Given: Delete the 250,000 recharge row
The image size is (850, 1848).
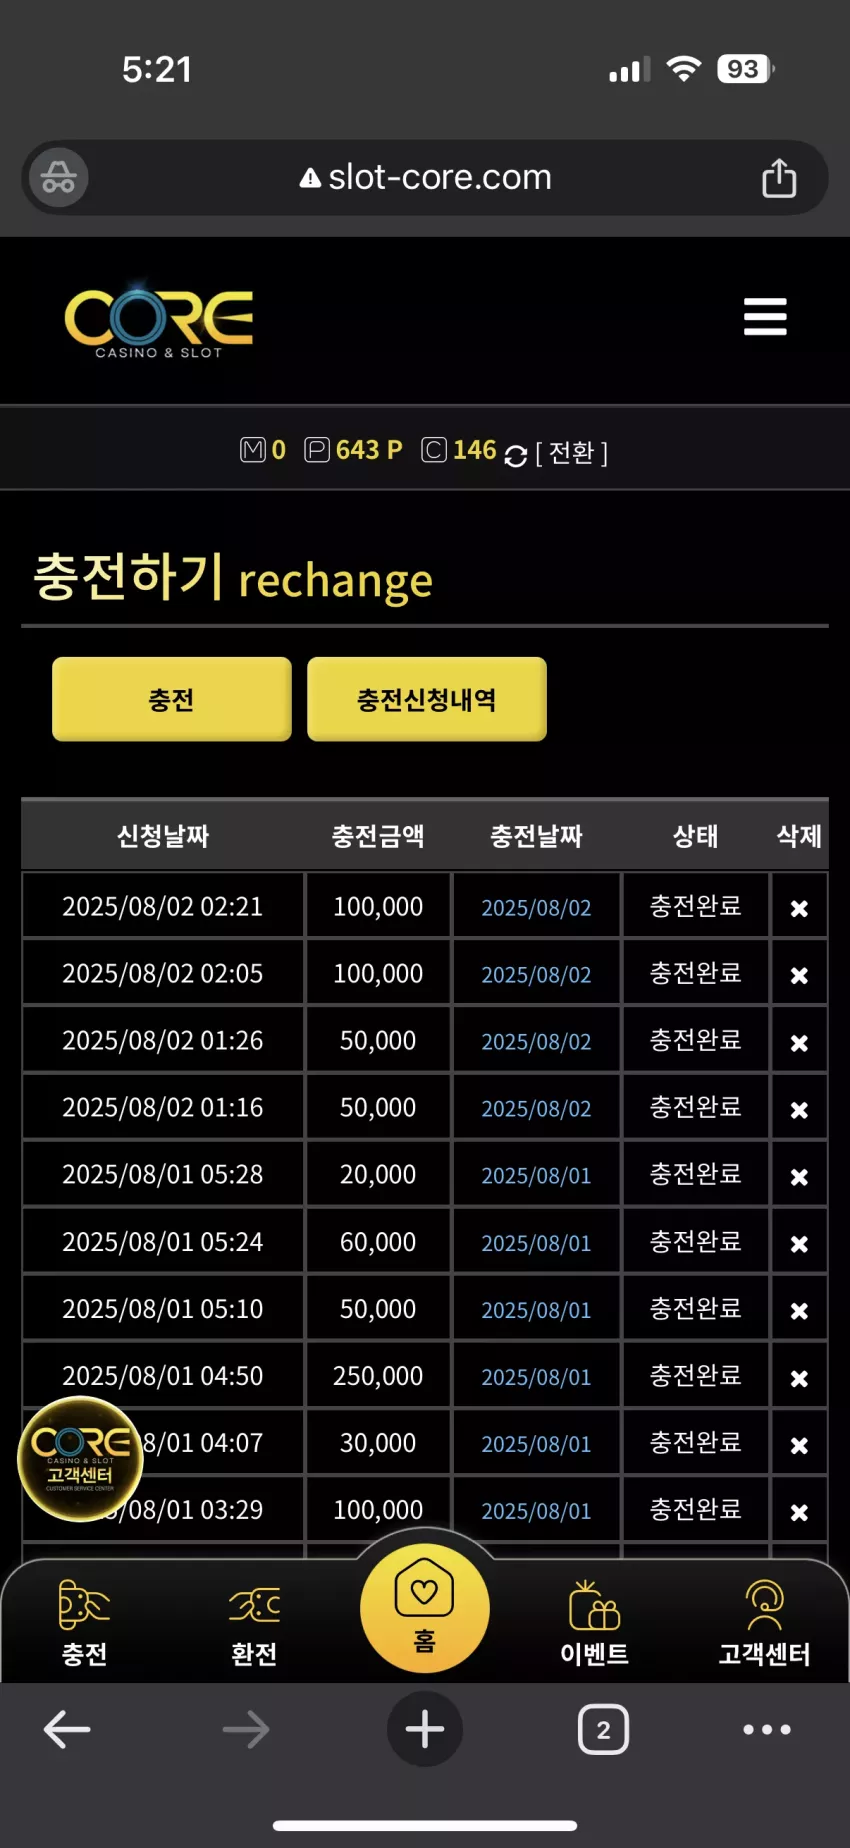Looking at the screenshot, I should coord(799,1378).
